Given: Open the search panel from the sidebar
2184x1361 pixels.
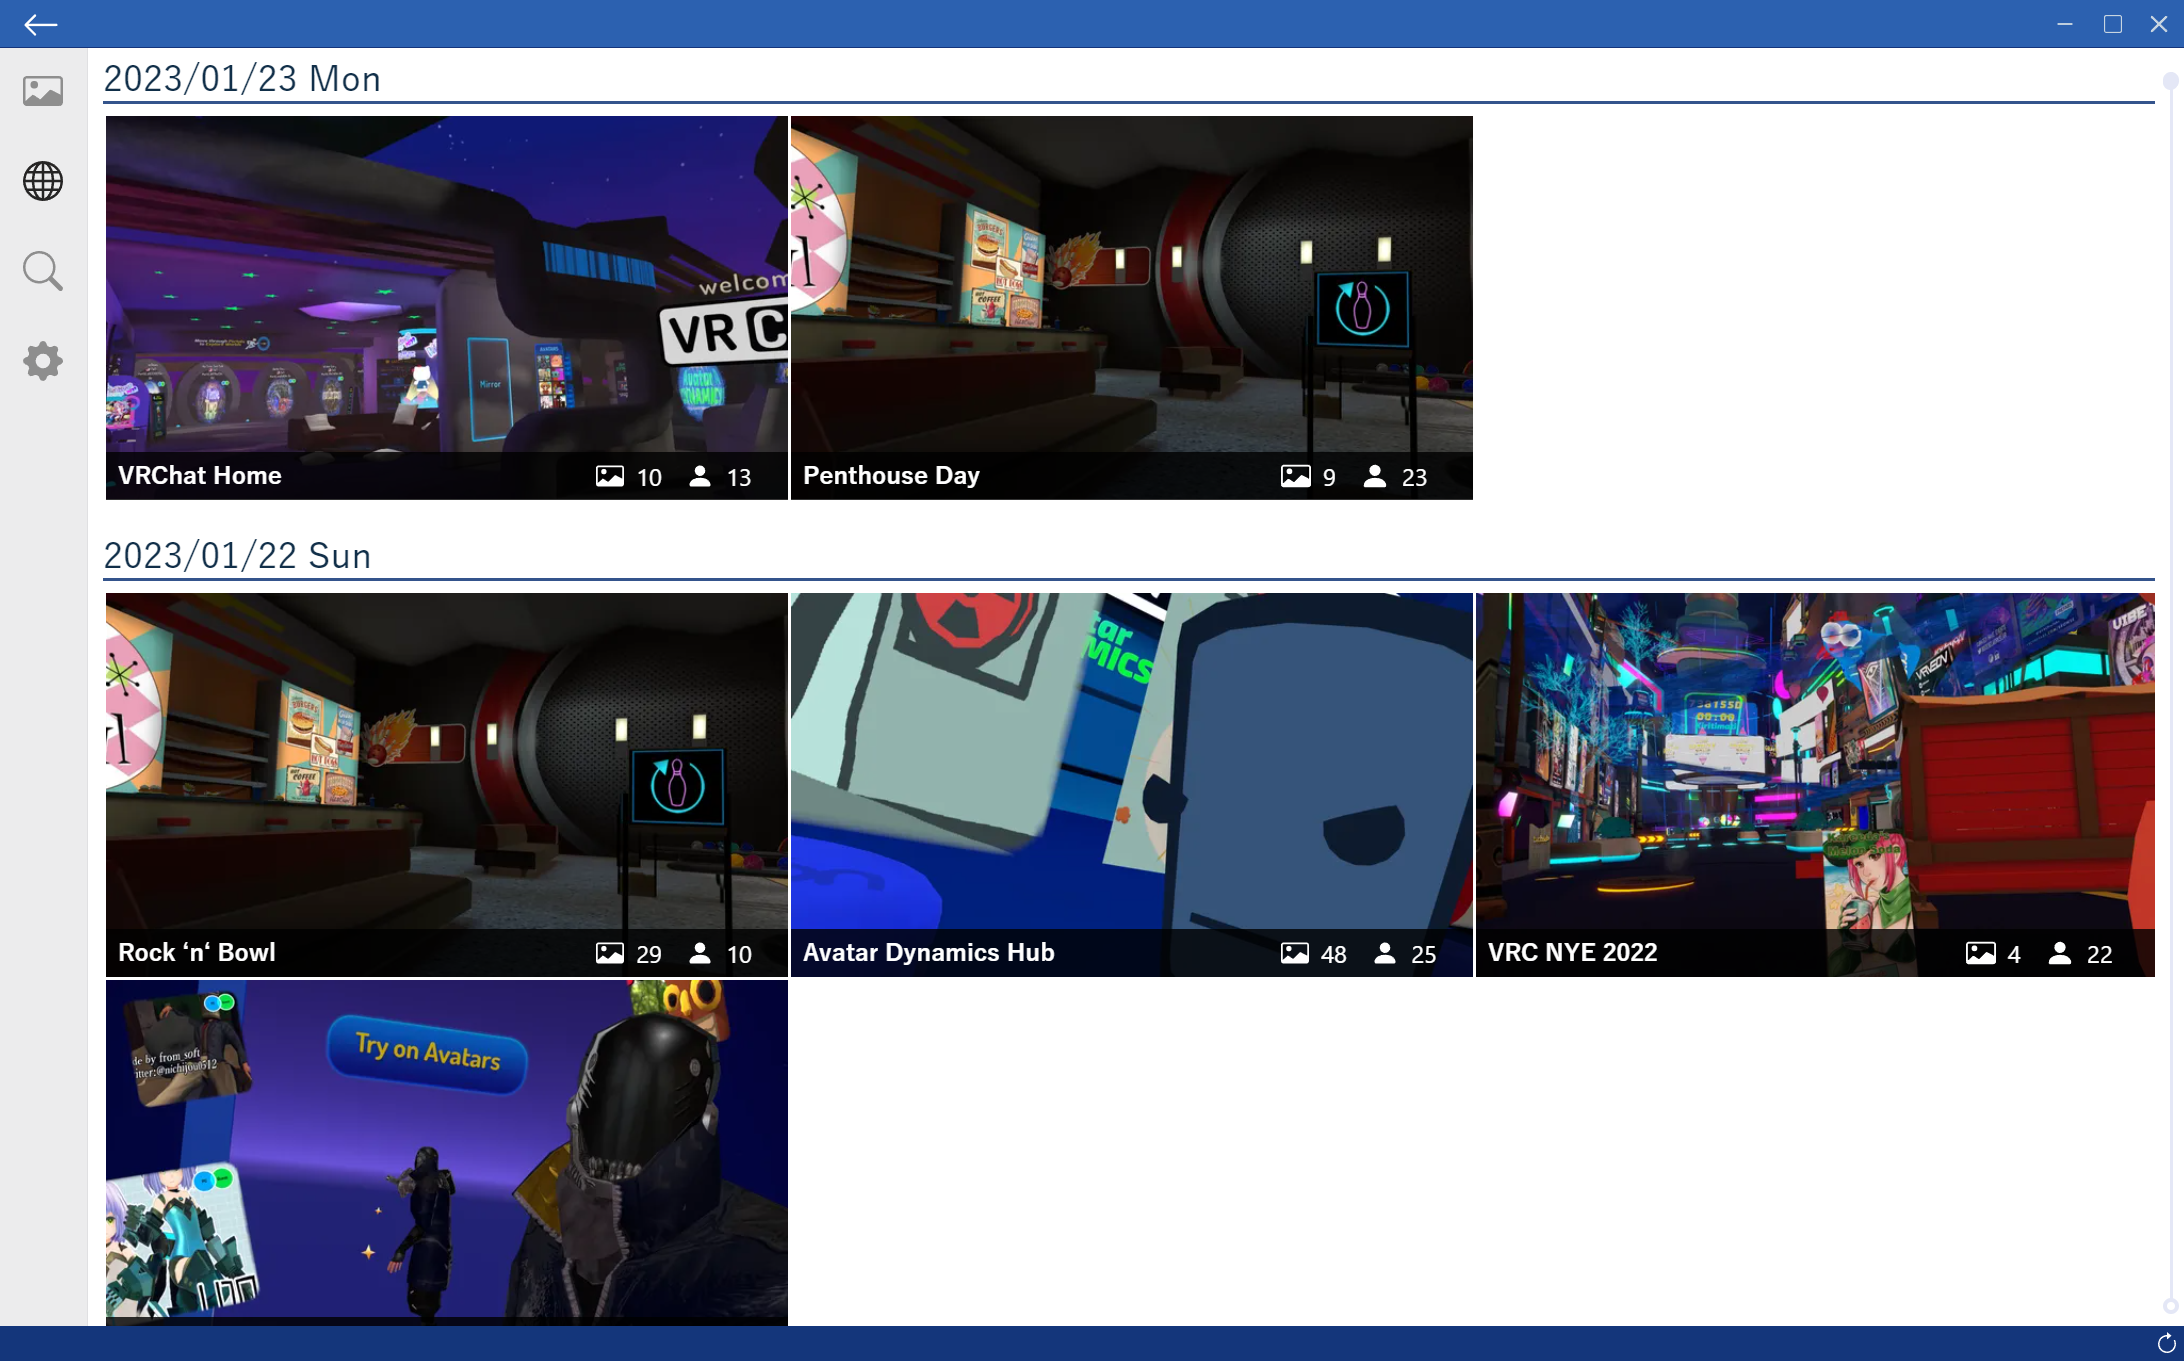Looking at the screenshot, I should 42,271.
